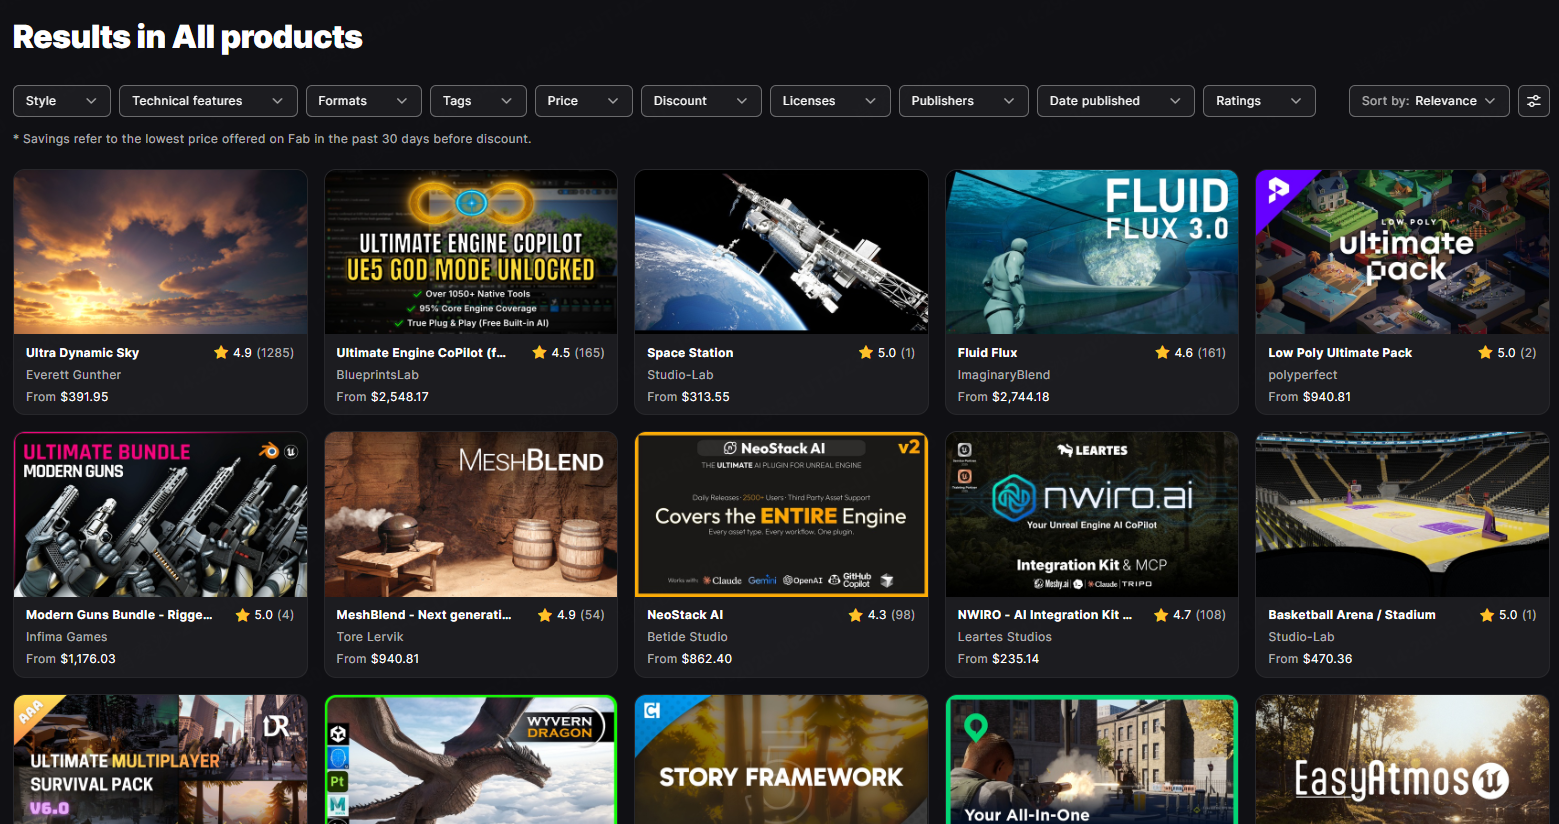Click the star rating icon on Ultra Dynamic Sky

[221, 352]
